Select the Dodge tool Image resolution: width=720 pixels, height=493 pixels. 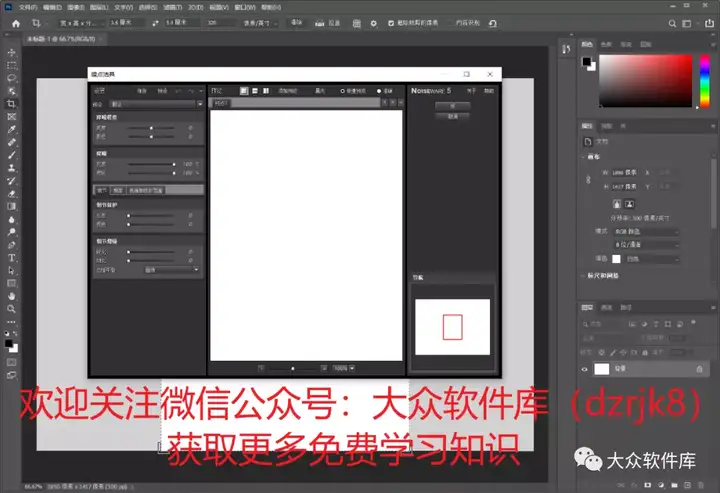point(11,232)
